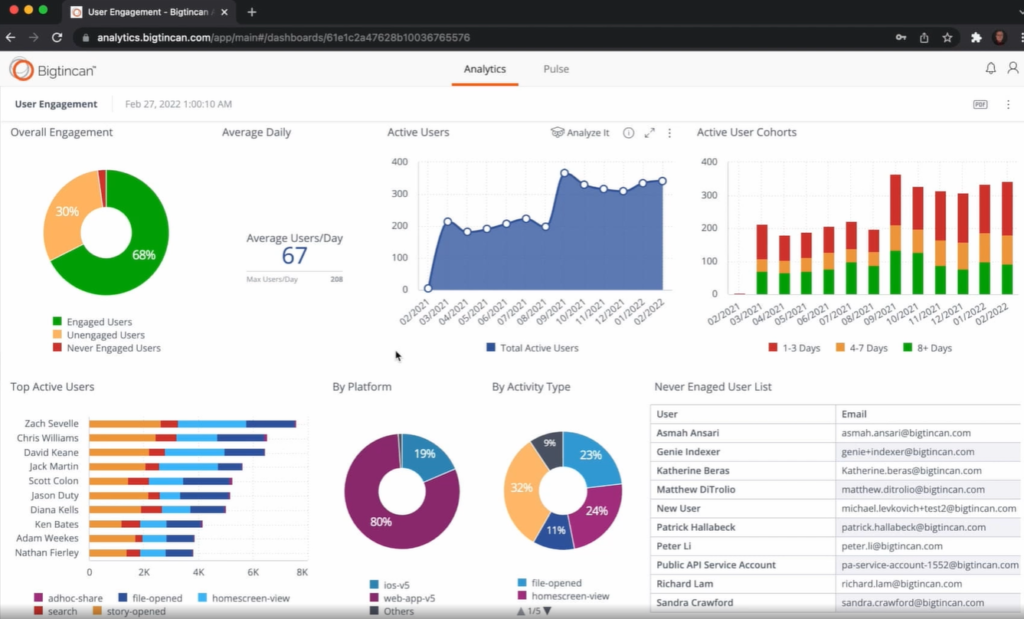The width and height of the screenshot is (1024, 619).
Task: Open notifications via the bell icon
Action: (990, 68)
